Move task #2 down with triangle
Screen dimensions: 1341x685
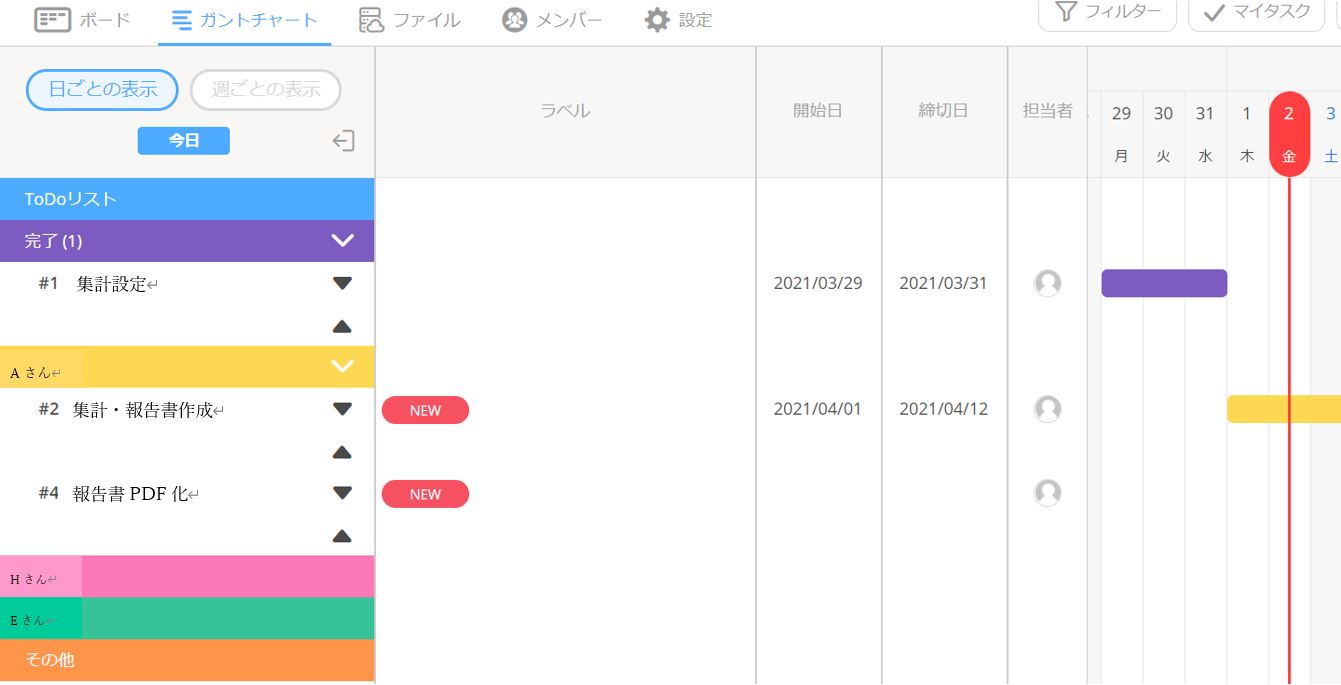[x=342, y=409]
